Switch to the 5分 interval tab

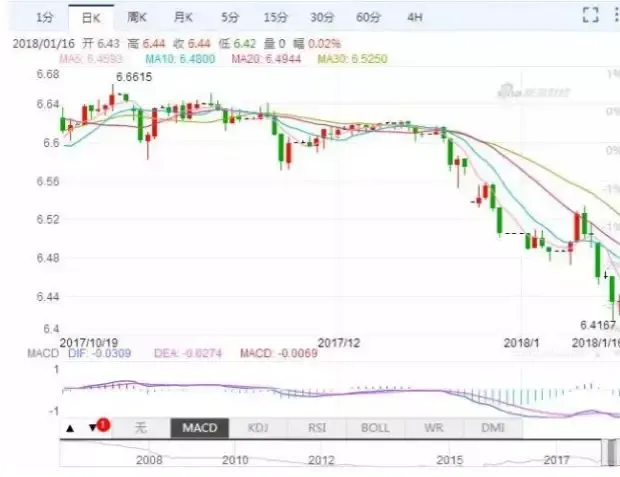point(230,17)
